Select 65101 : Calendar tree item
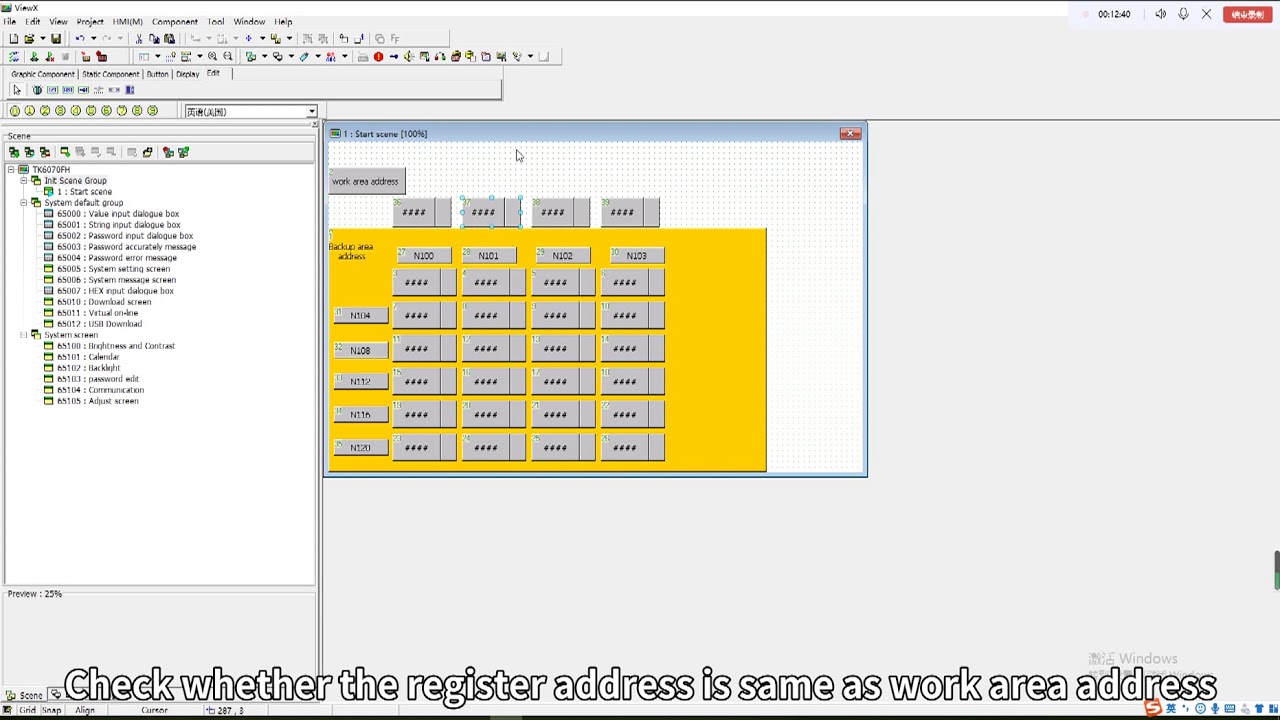Image resolution: width=1280 pixels, height=720 pixels. point(88,357)
